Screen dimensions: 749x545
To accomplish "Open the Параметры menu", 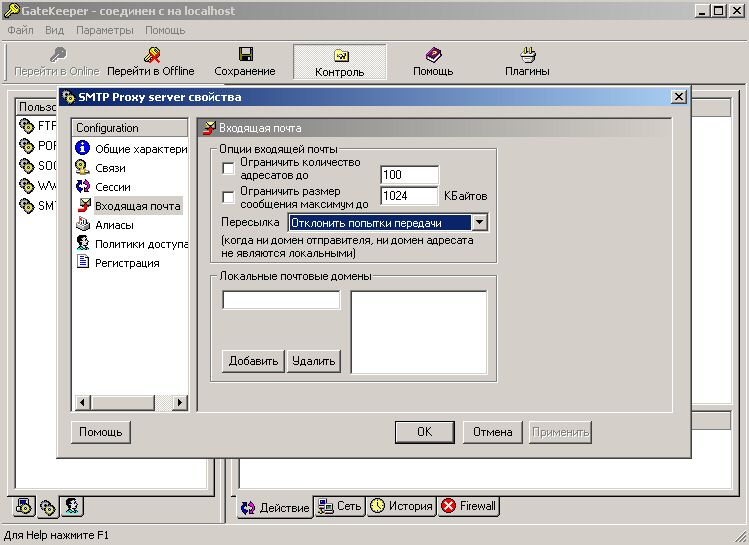I will [105, 30].
